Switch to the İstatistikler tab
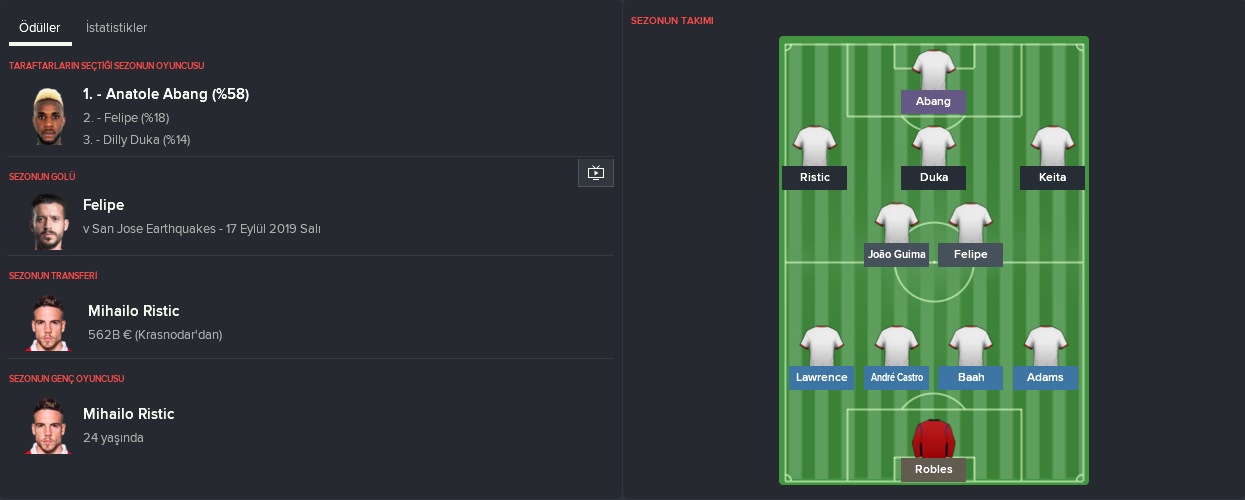The height and width of the screenshot is (500, 1245). point(117,28)
